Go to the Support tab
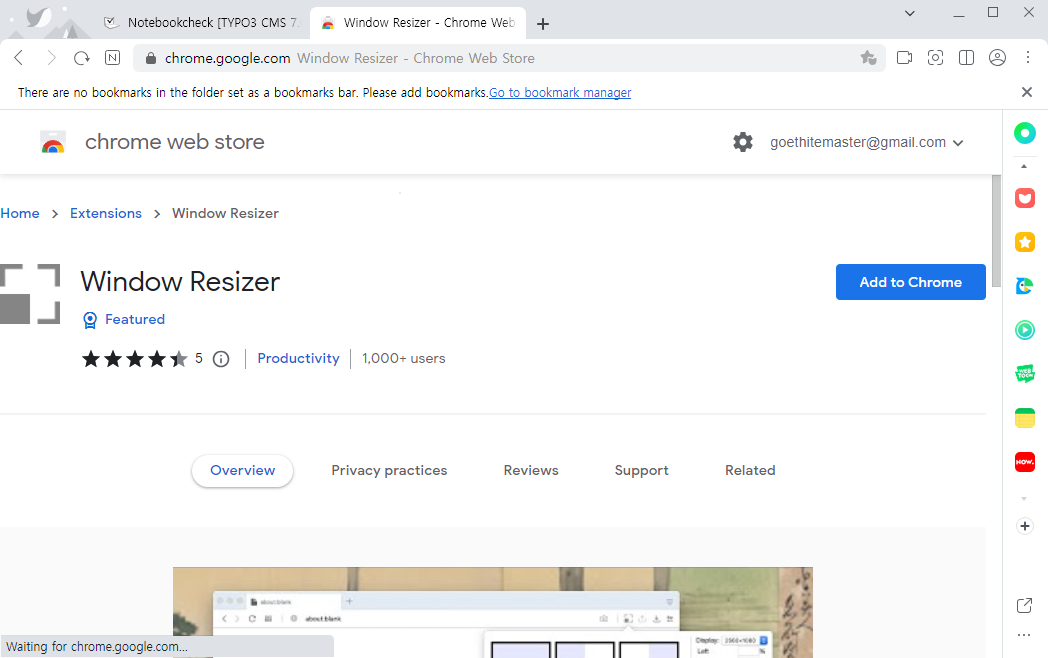This screenshot has height=658, width=1048. [x=642, y=471]
